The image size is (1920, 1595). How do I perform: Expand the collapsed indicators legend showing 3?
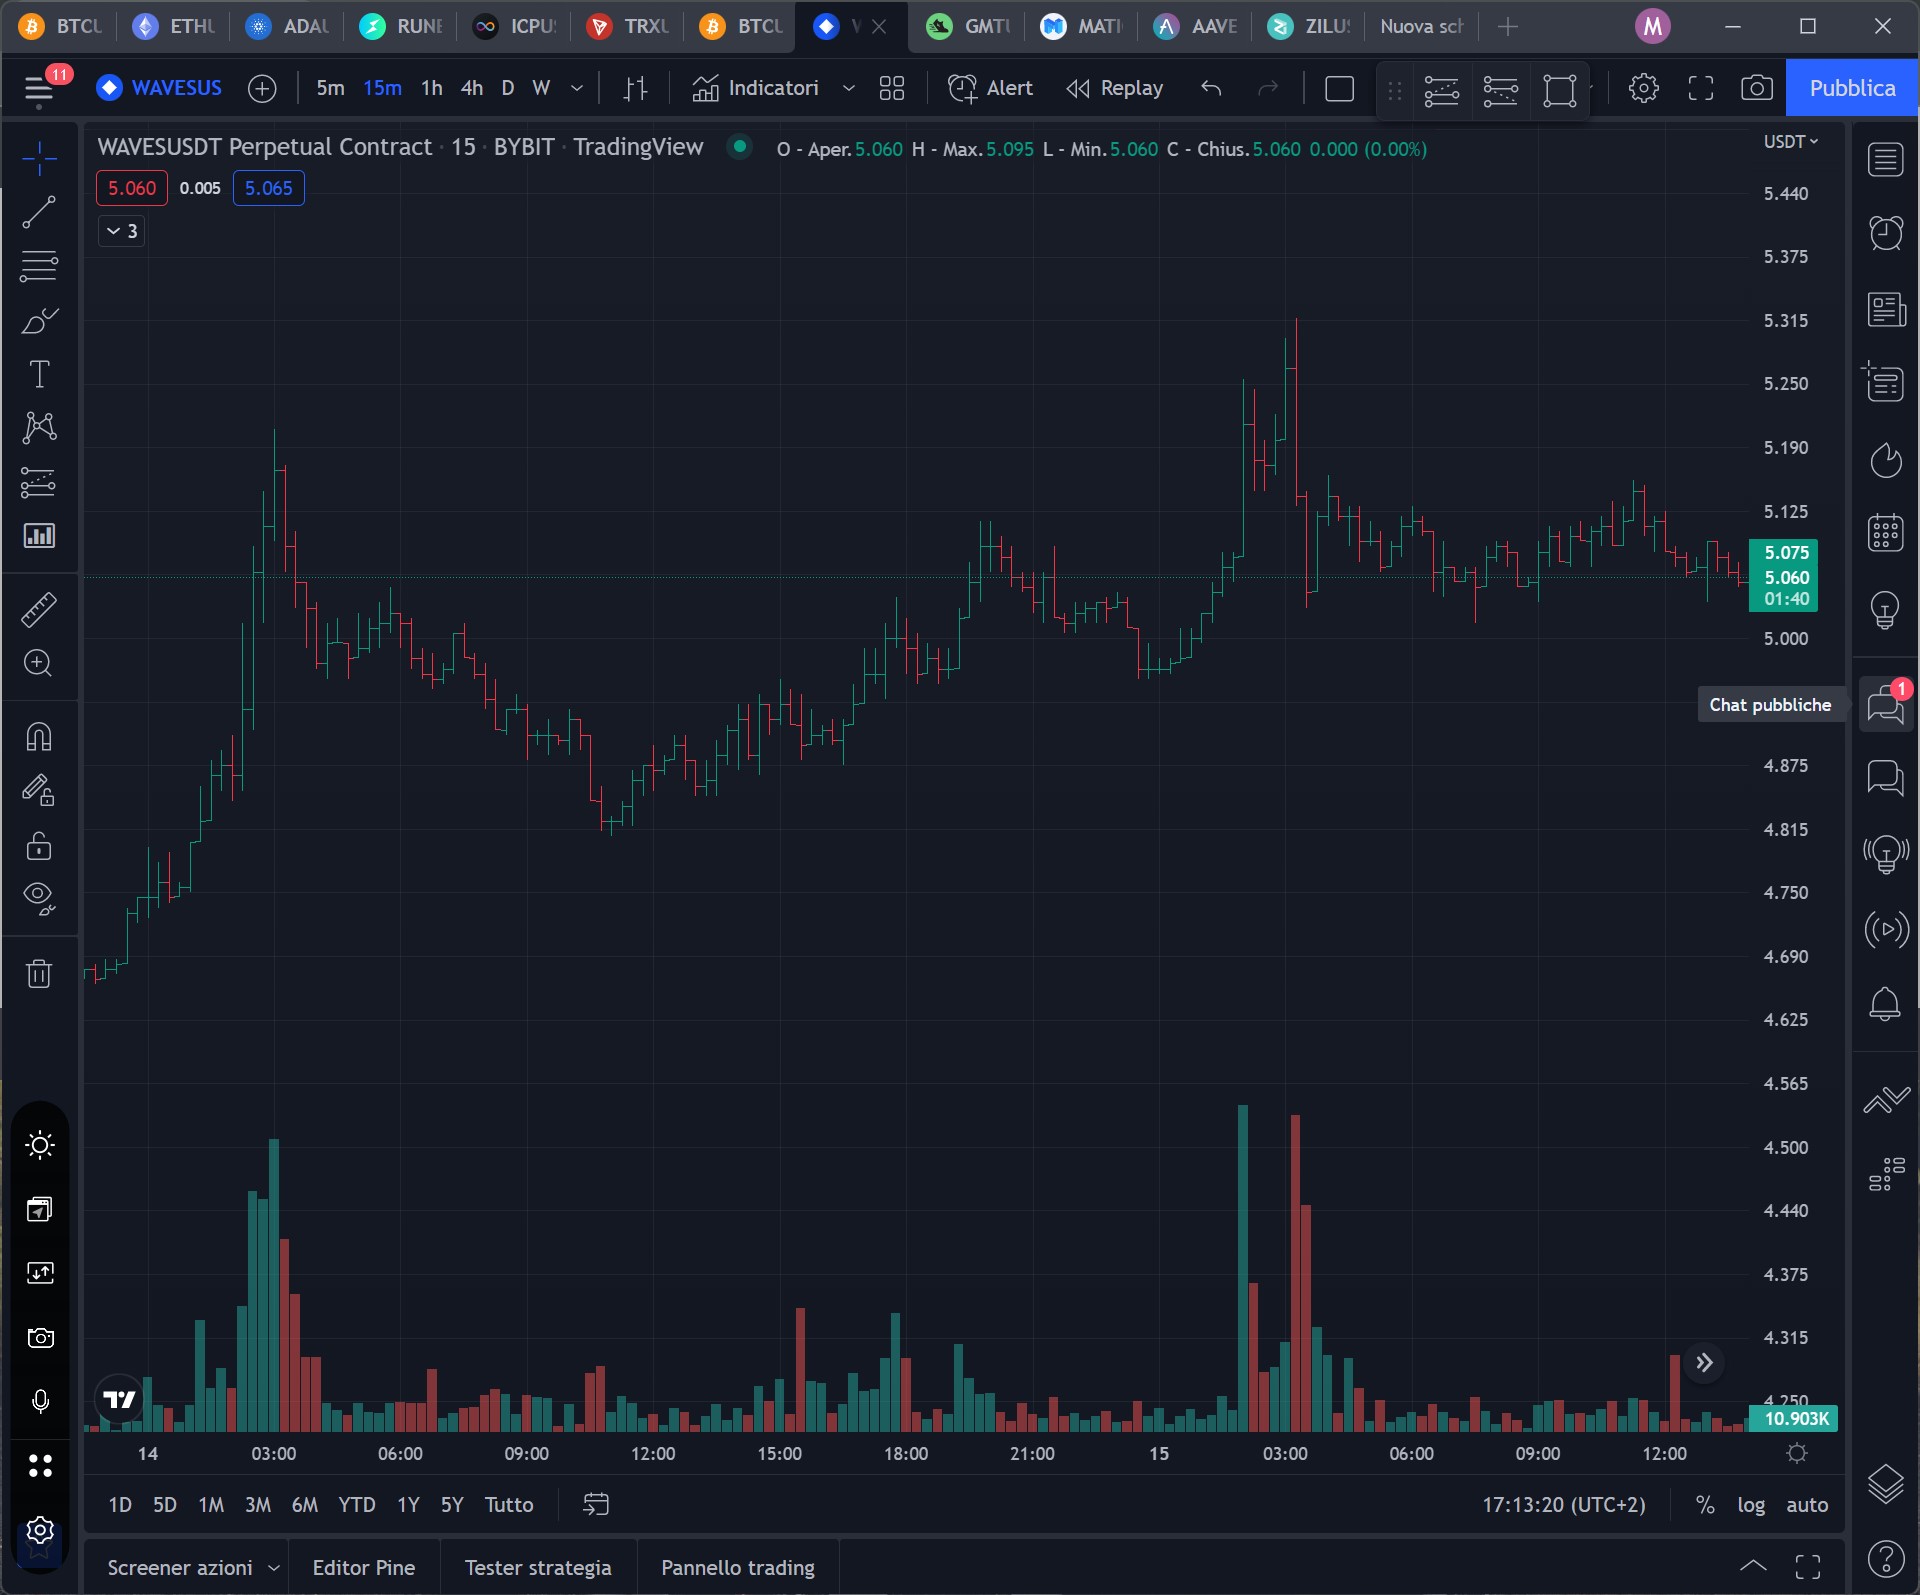(122, 231)
